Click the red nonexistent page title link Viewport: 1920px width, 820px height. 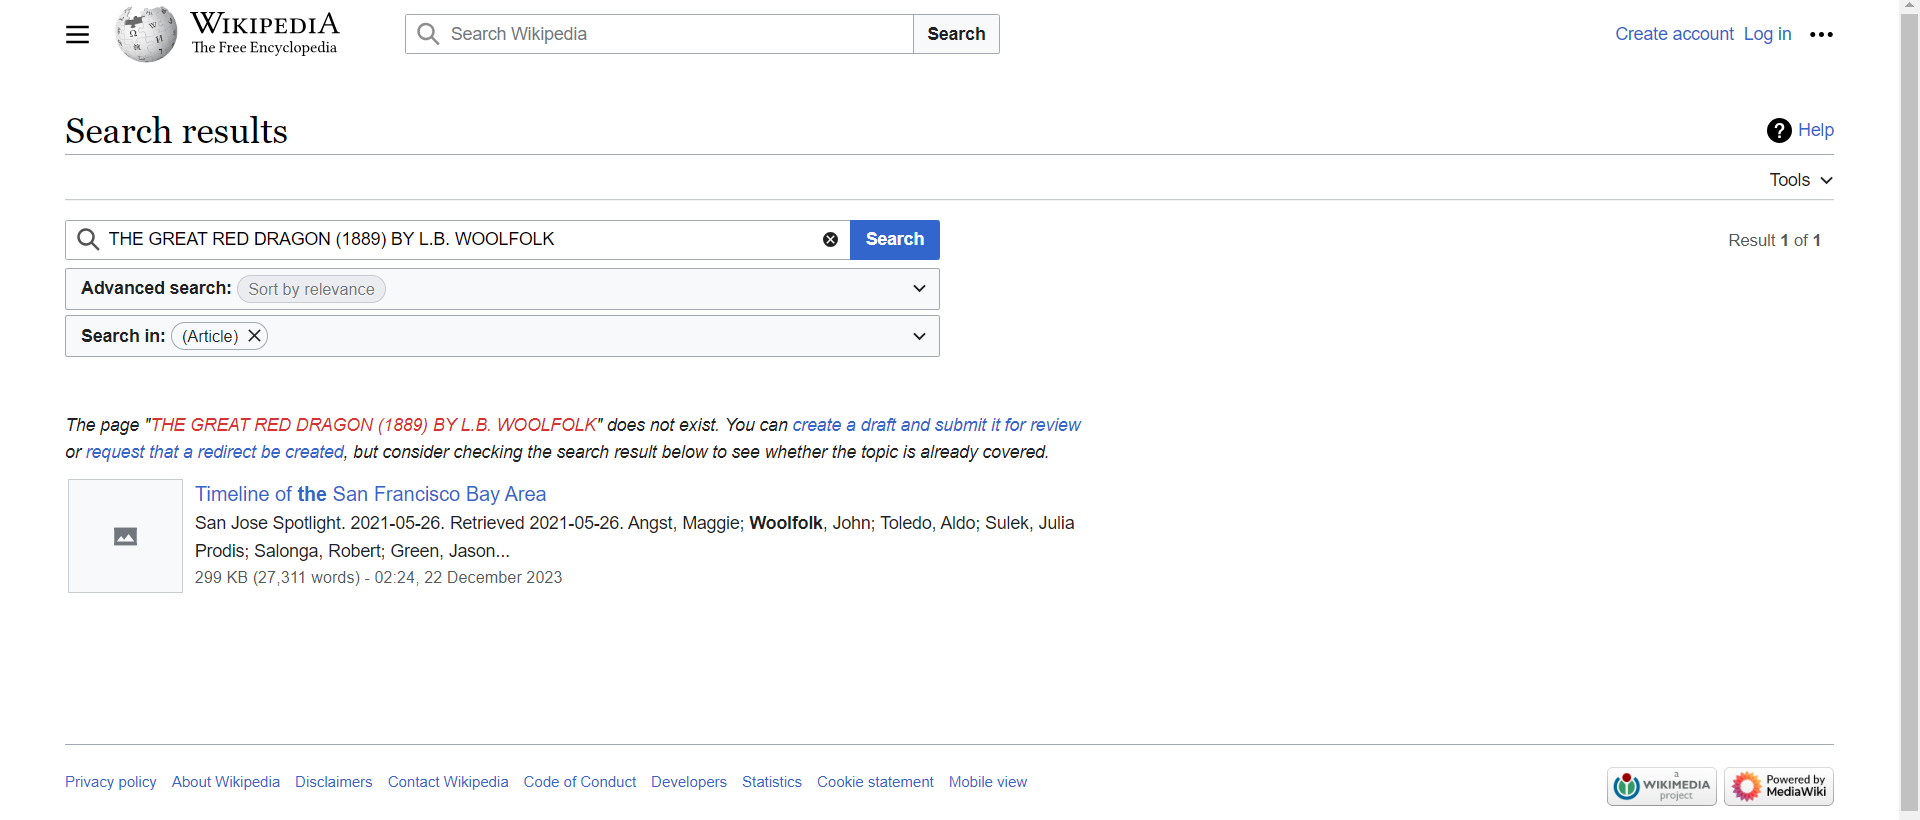(374, 425)
